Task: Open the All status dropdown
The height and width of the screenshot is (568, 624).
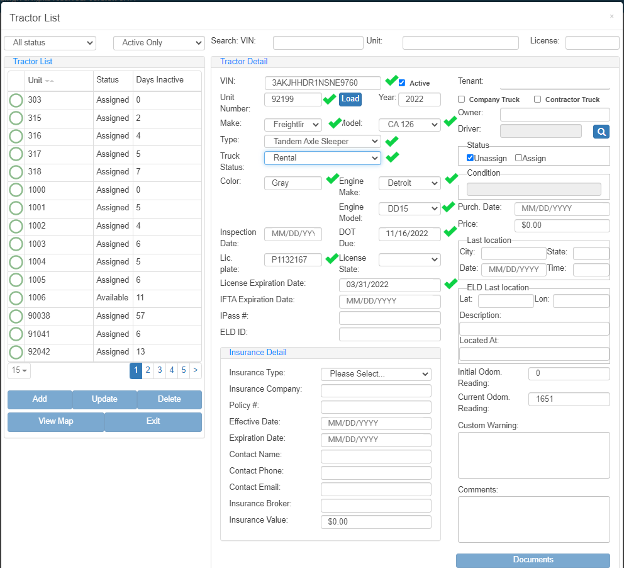Action: pyautogui.click(x=50, y=43)
